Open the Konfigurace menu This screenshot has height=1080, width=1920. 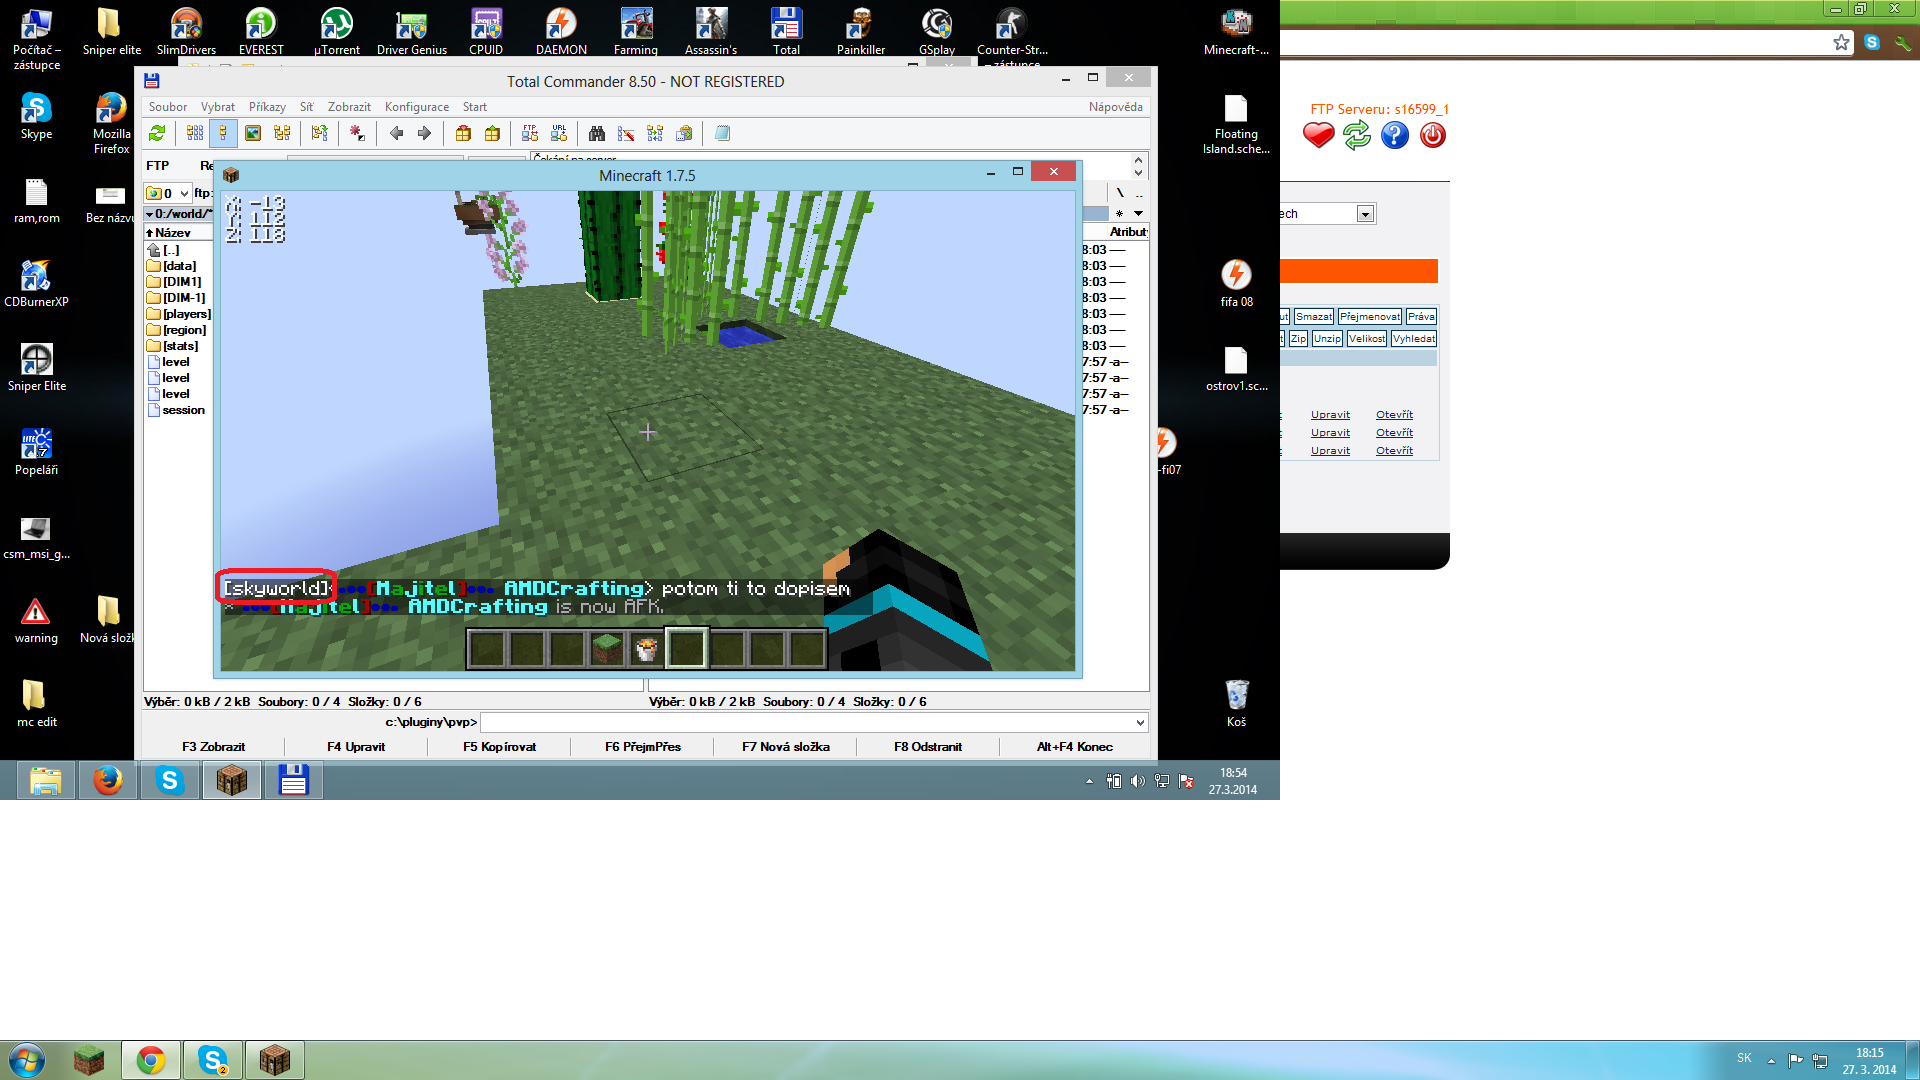(x=417, y=107)
